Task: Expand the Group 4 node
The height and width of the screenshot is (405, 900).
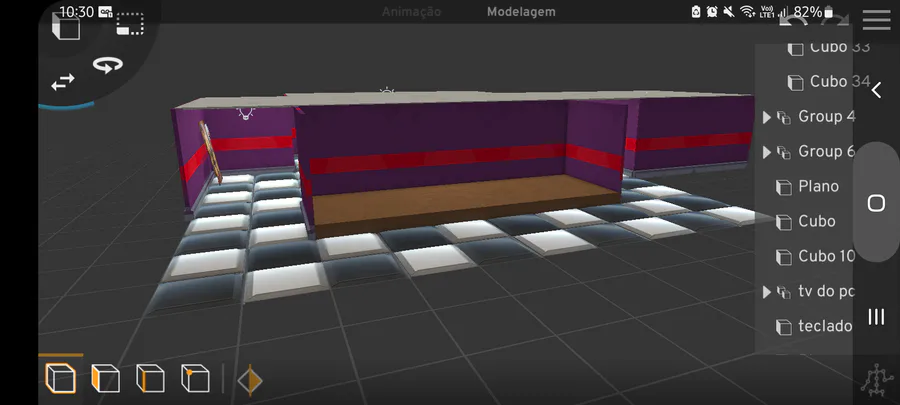Action: (x=766, y=118)
